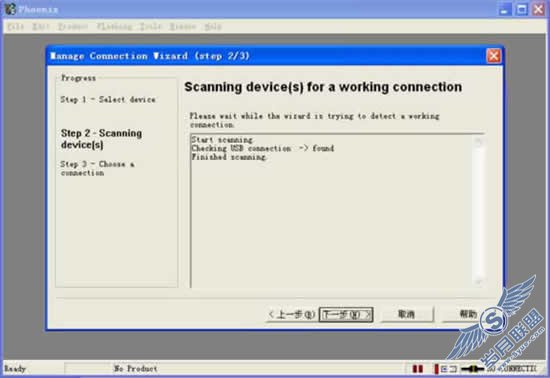The image size is (550, 378).
Task: Open the Window menu
Action: pos(183,27)
